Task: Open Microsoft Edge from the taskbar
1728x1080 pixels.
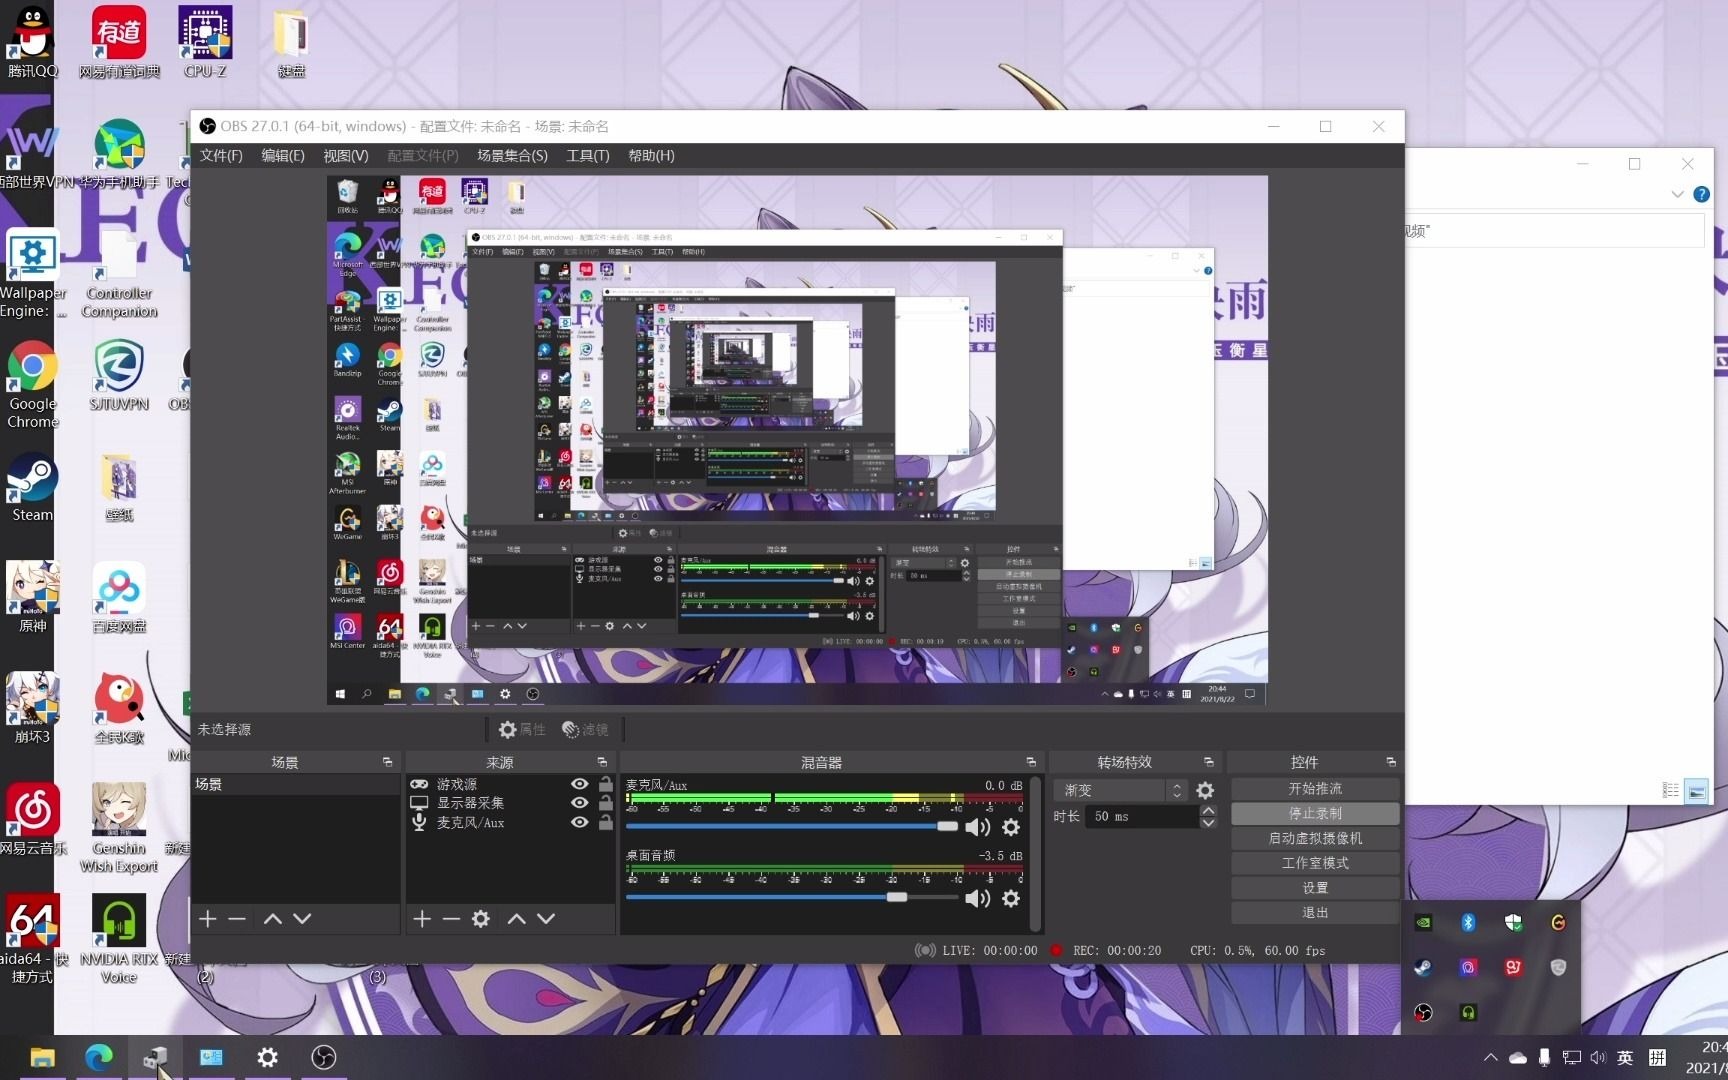Action: 98,1057
